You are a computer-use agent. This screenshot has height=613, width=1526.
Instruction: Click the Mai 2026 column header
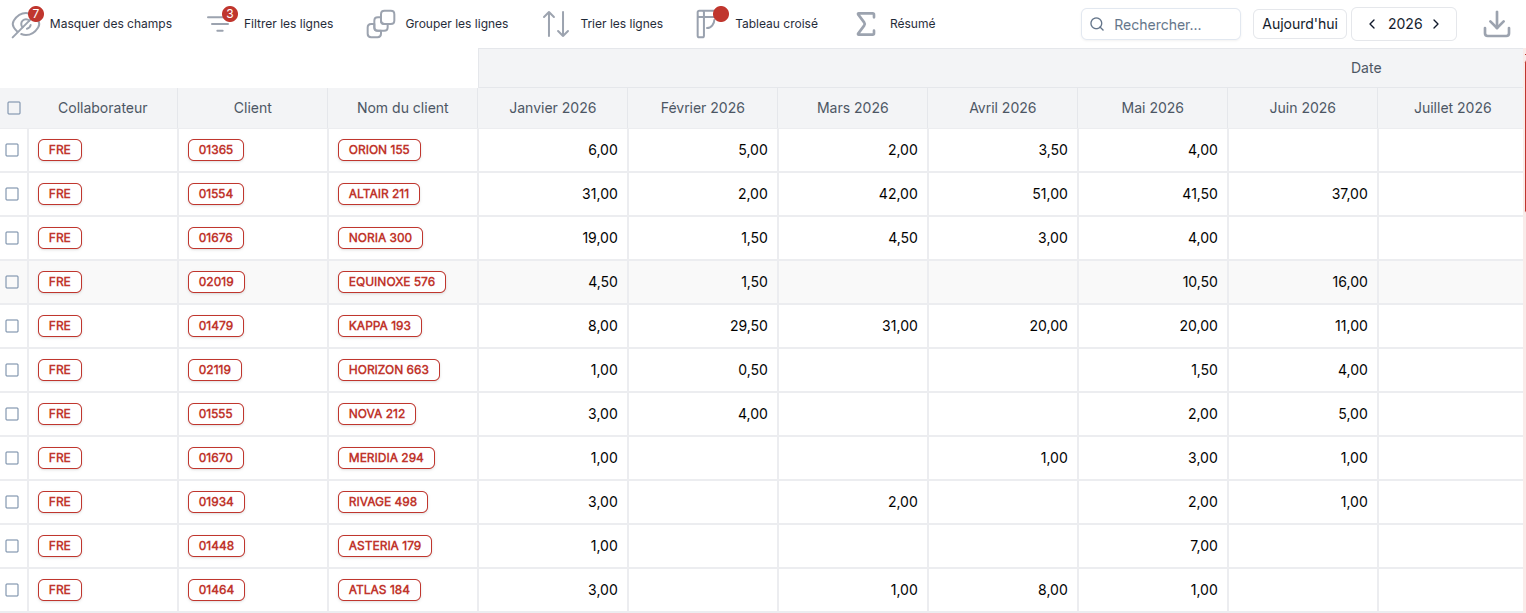pos(1153,108)
